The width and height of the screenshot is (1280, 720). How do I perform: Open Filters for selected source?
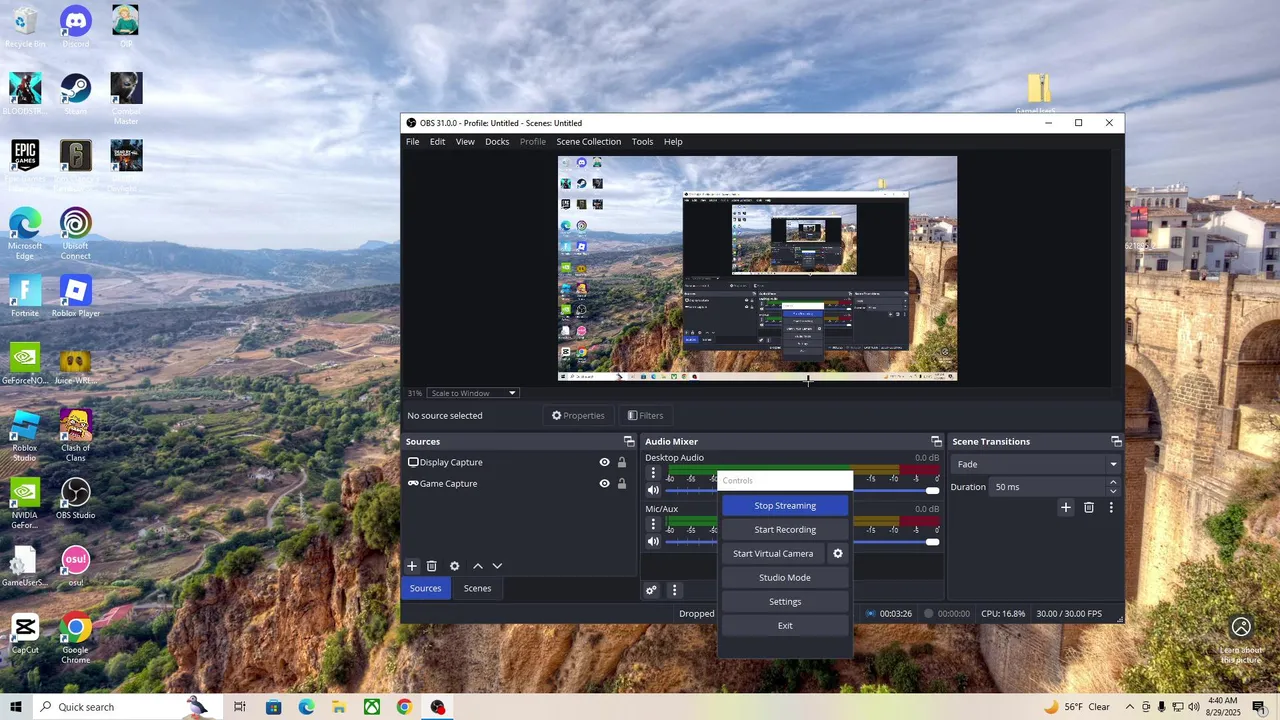click(x=645, y=415)
